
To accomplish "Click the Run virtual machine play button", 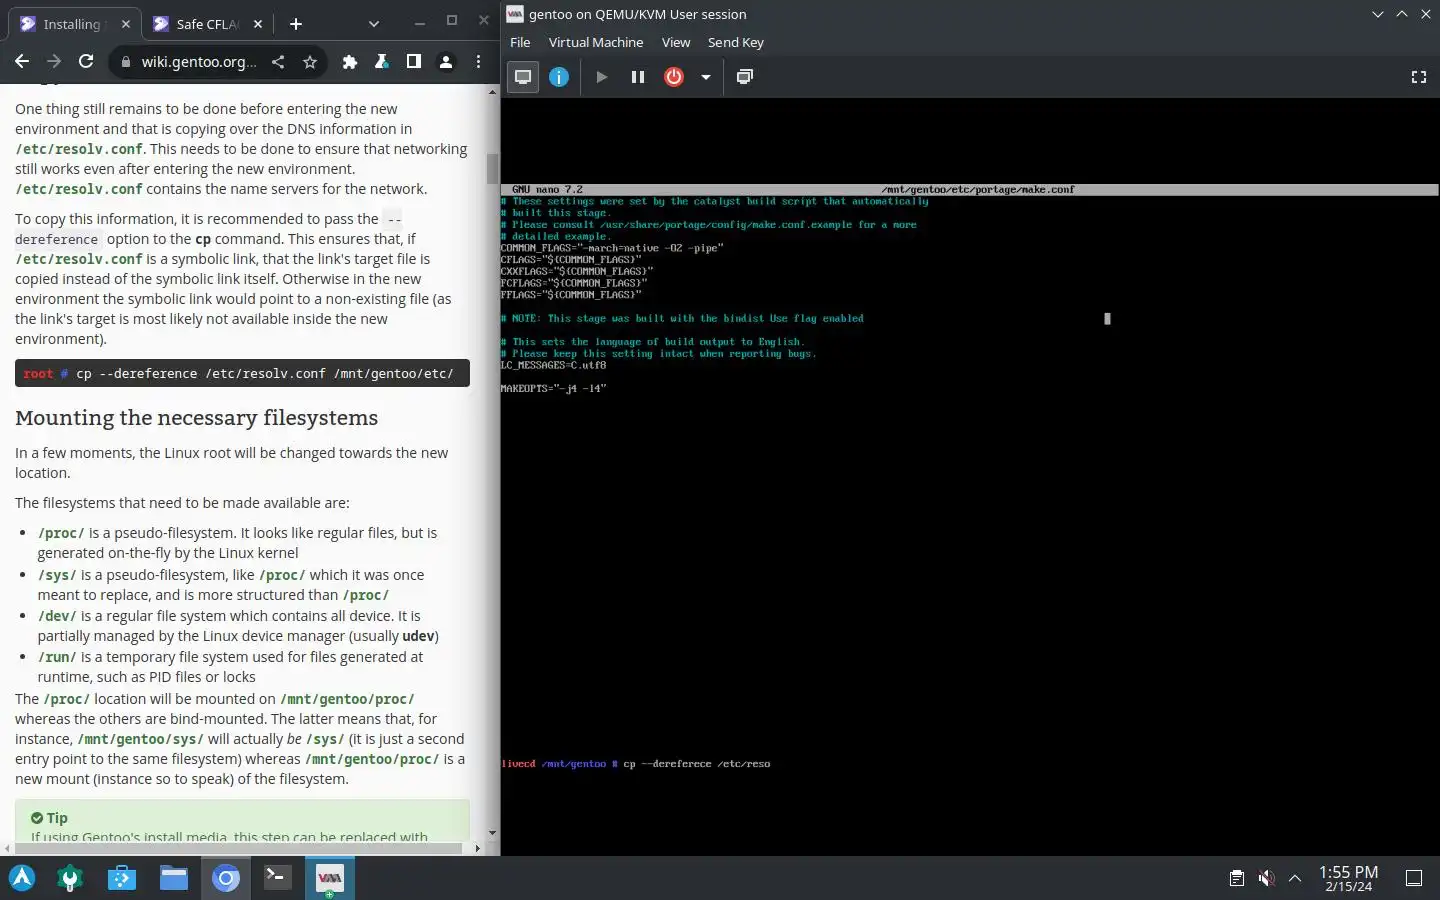I will (x=601, y=77).
